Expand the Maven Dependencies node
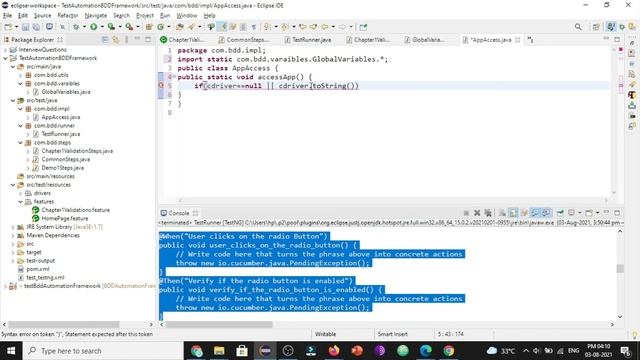 13,236
